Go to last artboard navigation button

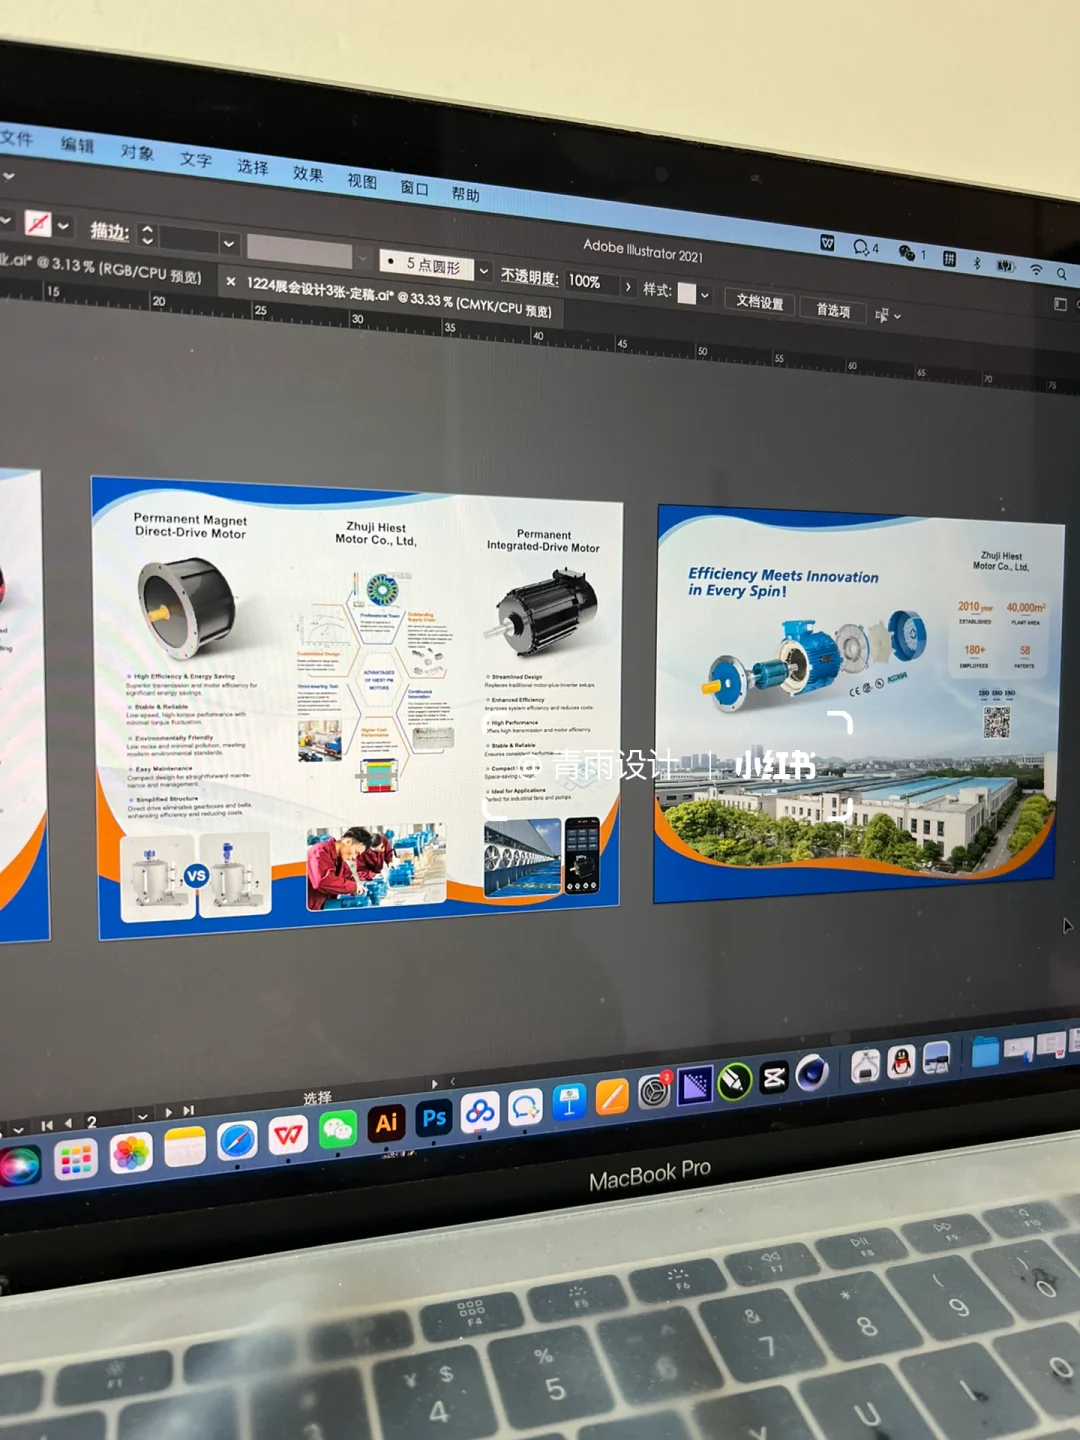188,1110
